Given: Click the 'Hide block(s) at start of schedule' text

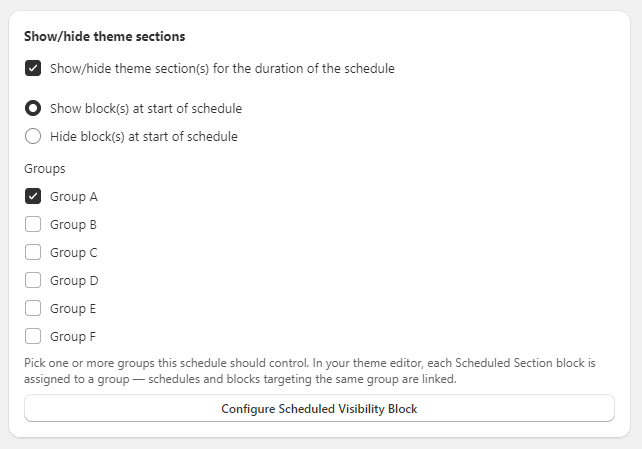Looking at the screenshot, I should [144, 137].
